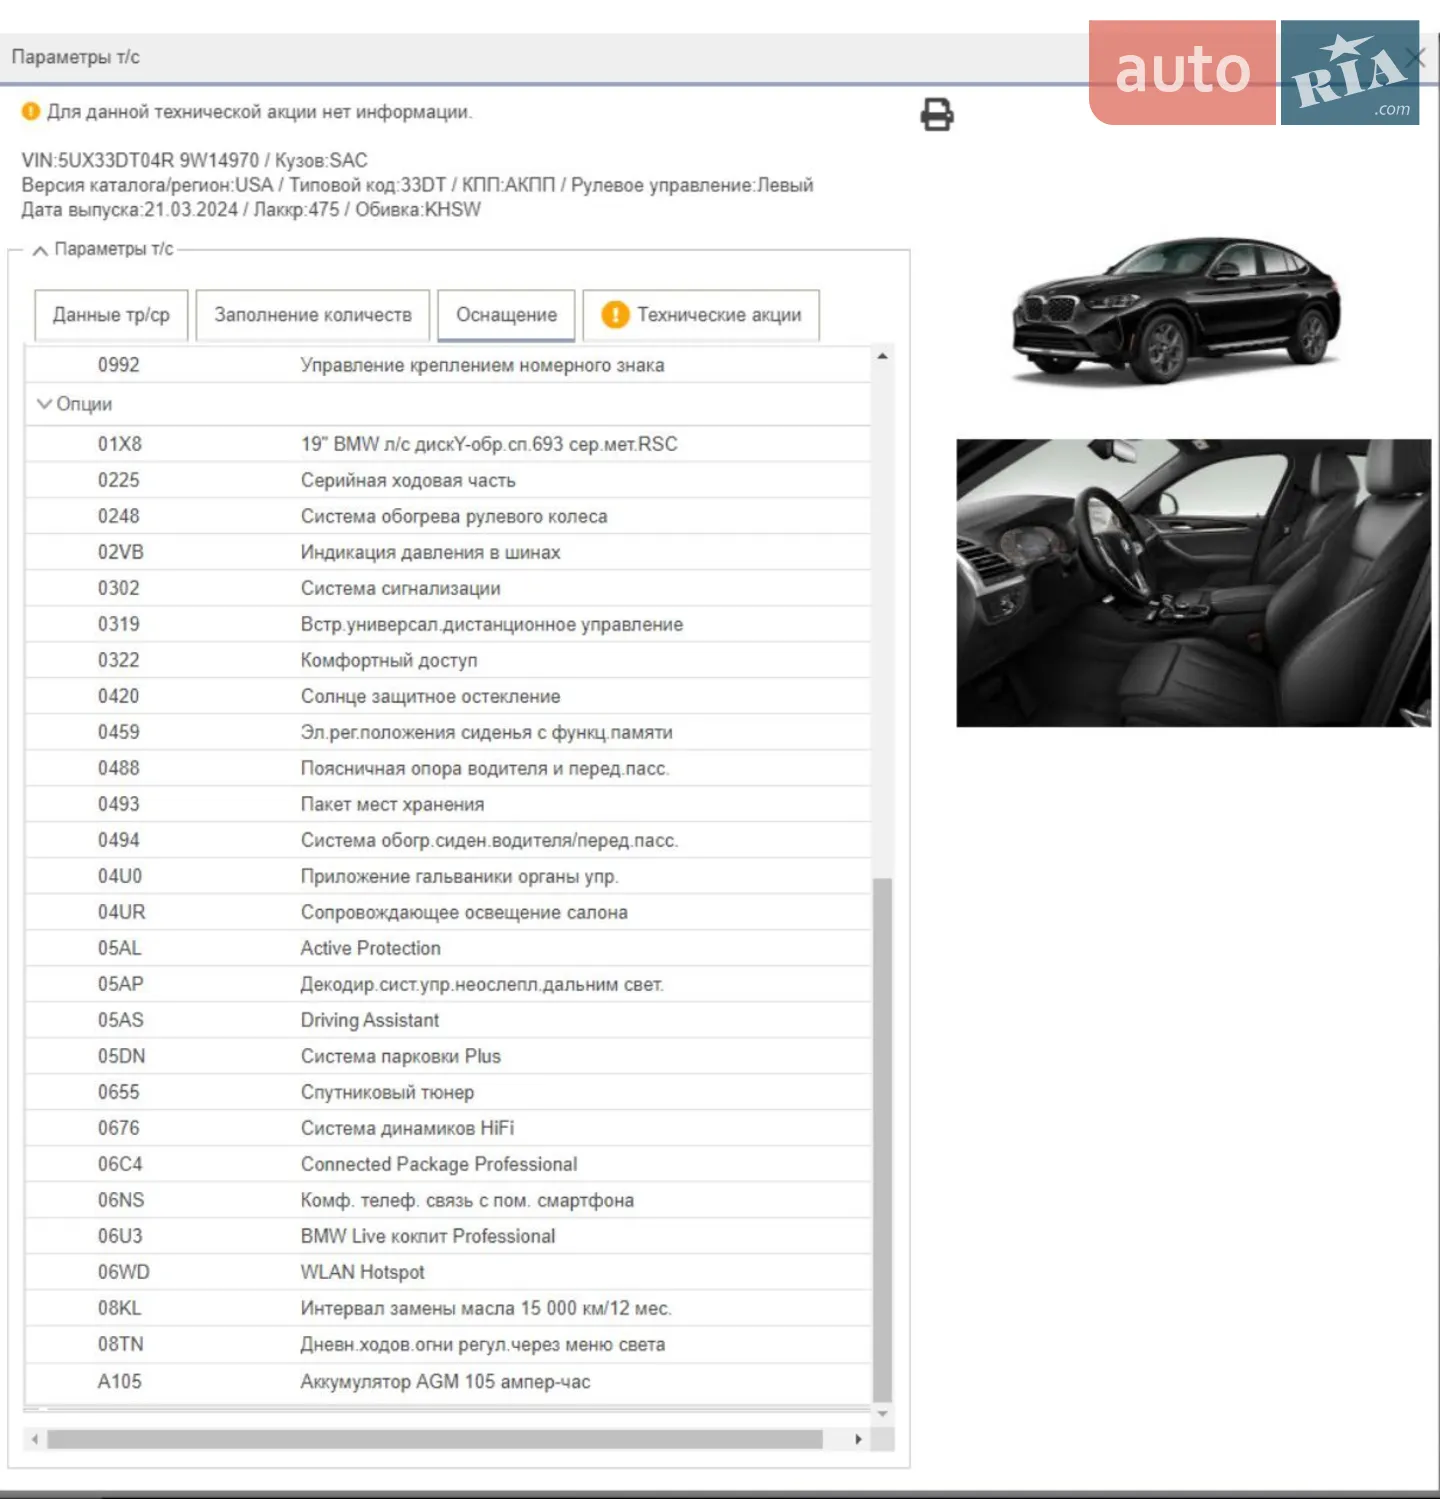
Task: Click the horizontal scroll right arrow
Action: [x=858, y=1439]
